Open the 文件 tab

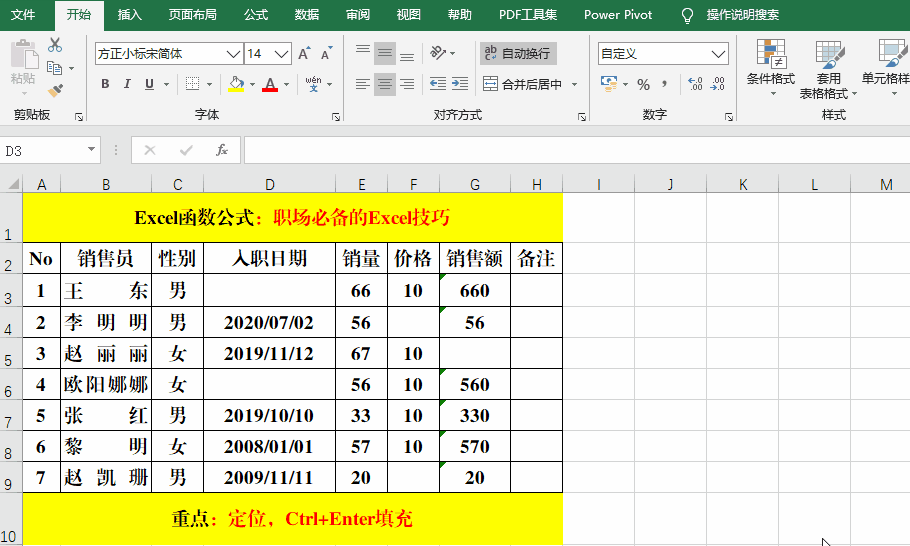coord(23,15)
